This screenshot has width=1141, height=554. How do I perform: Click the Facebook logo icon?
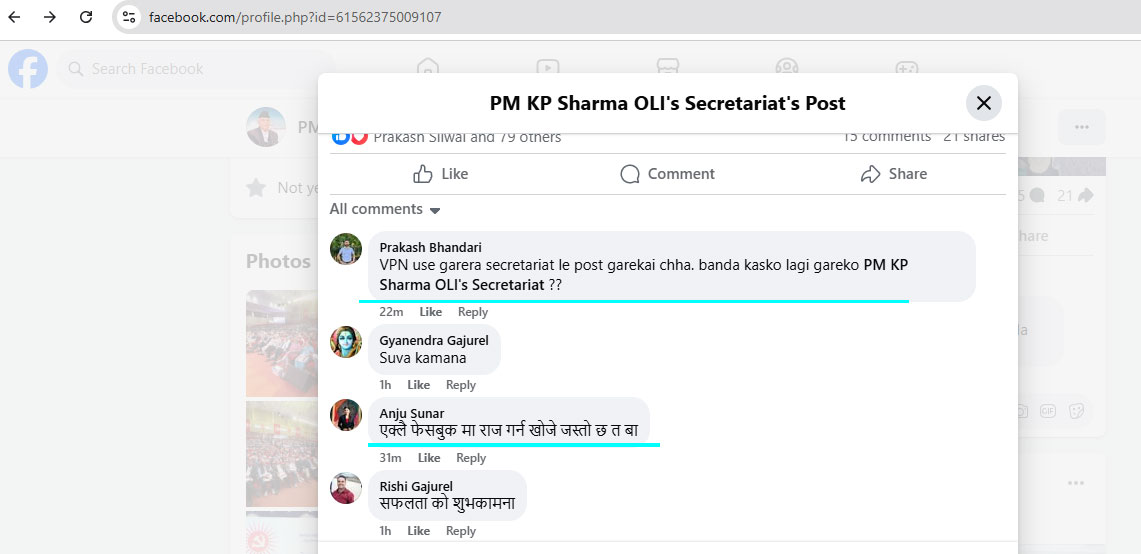pyautogui.click(x=28, y=69)
